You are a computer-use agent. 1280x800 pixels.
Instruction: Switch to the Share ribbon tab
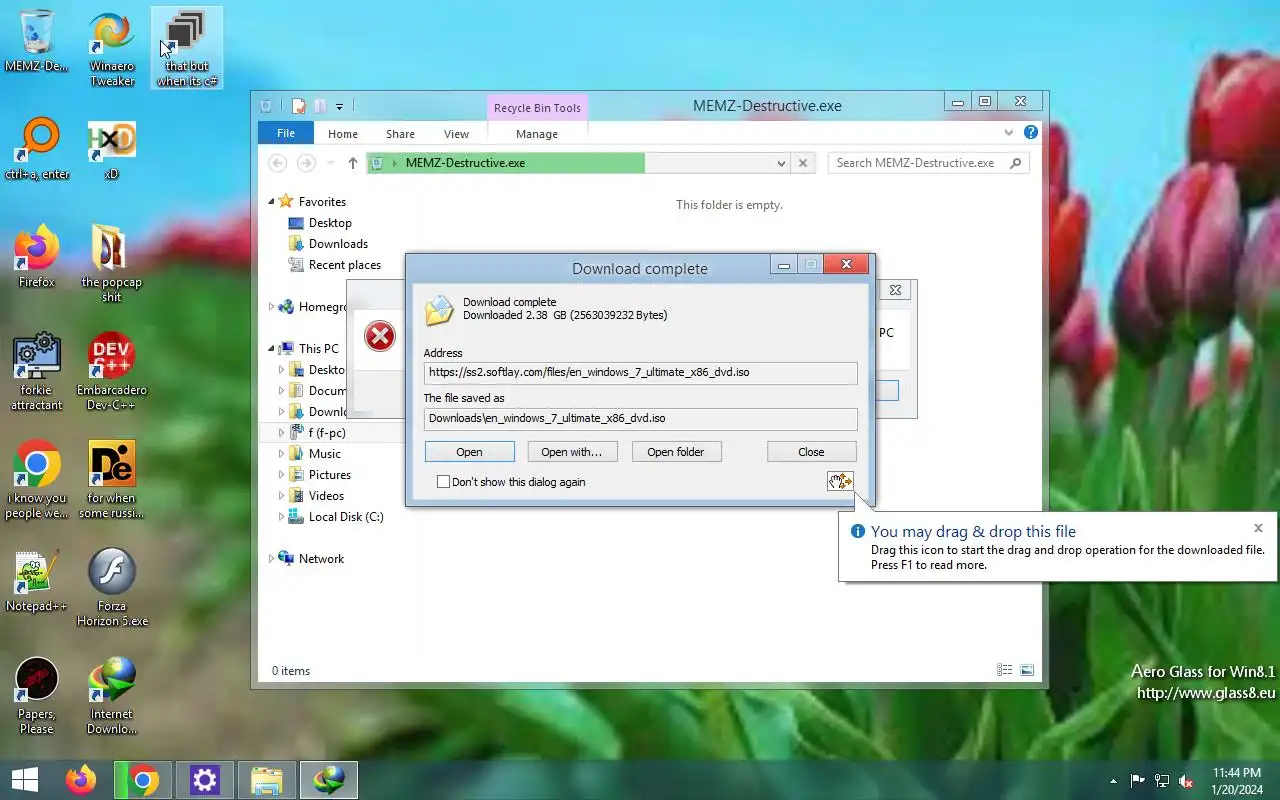(400, 134)
